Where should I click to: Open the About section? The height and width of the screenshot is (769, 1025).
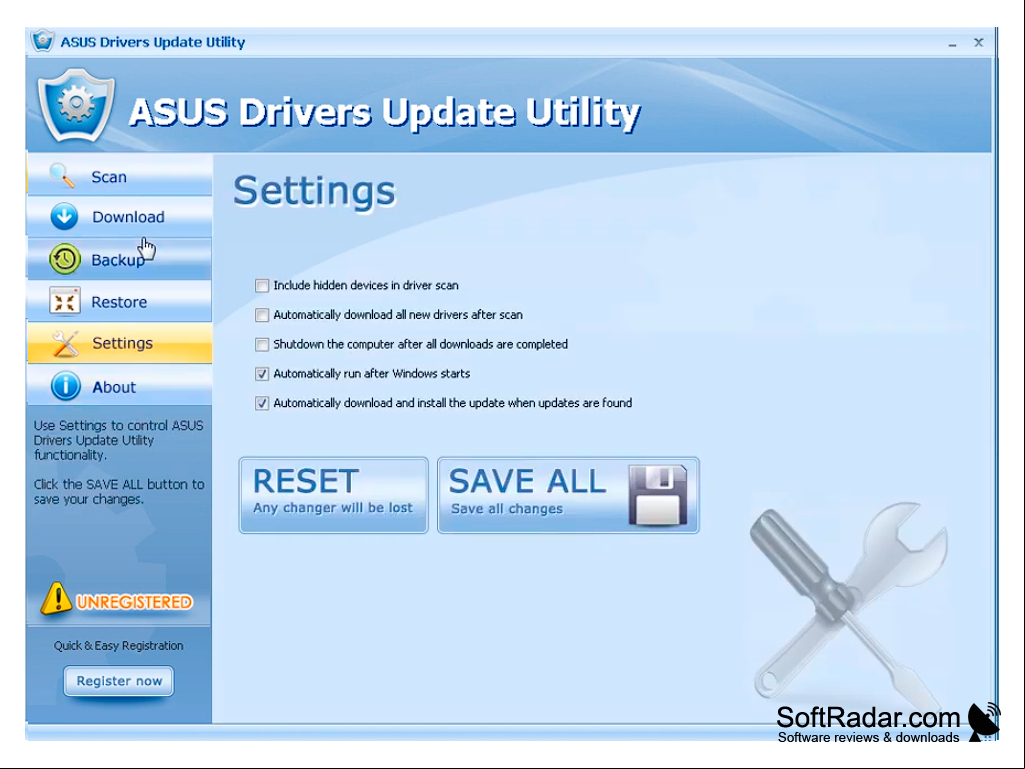pyautogui.click(x=120, y=386)
